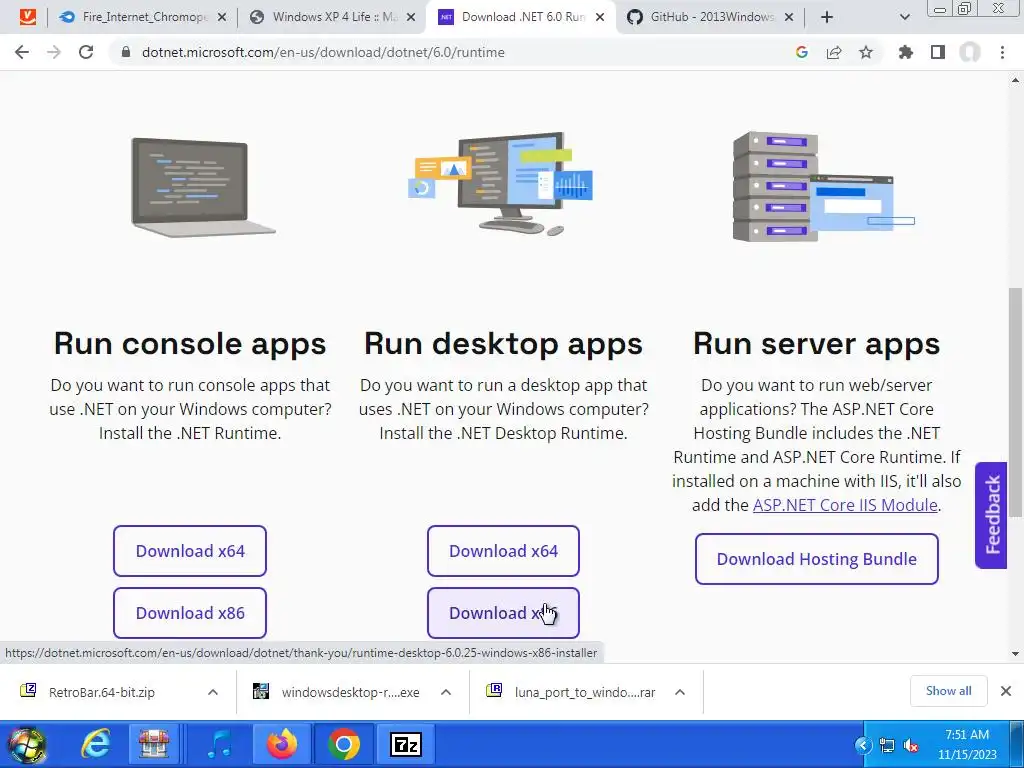This screenshot has width=1024, height=768.
Task: Open the music note taskbar app
Action: (x=219, y=744)
